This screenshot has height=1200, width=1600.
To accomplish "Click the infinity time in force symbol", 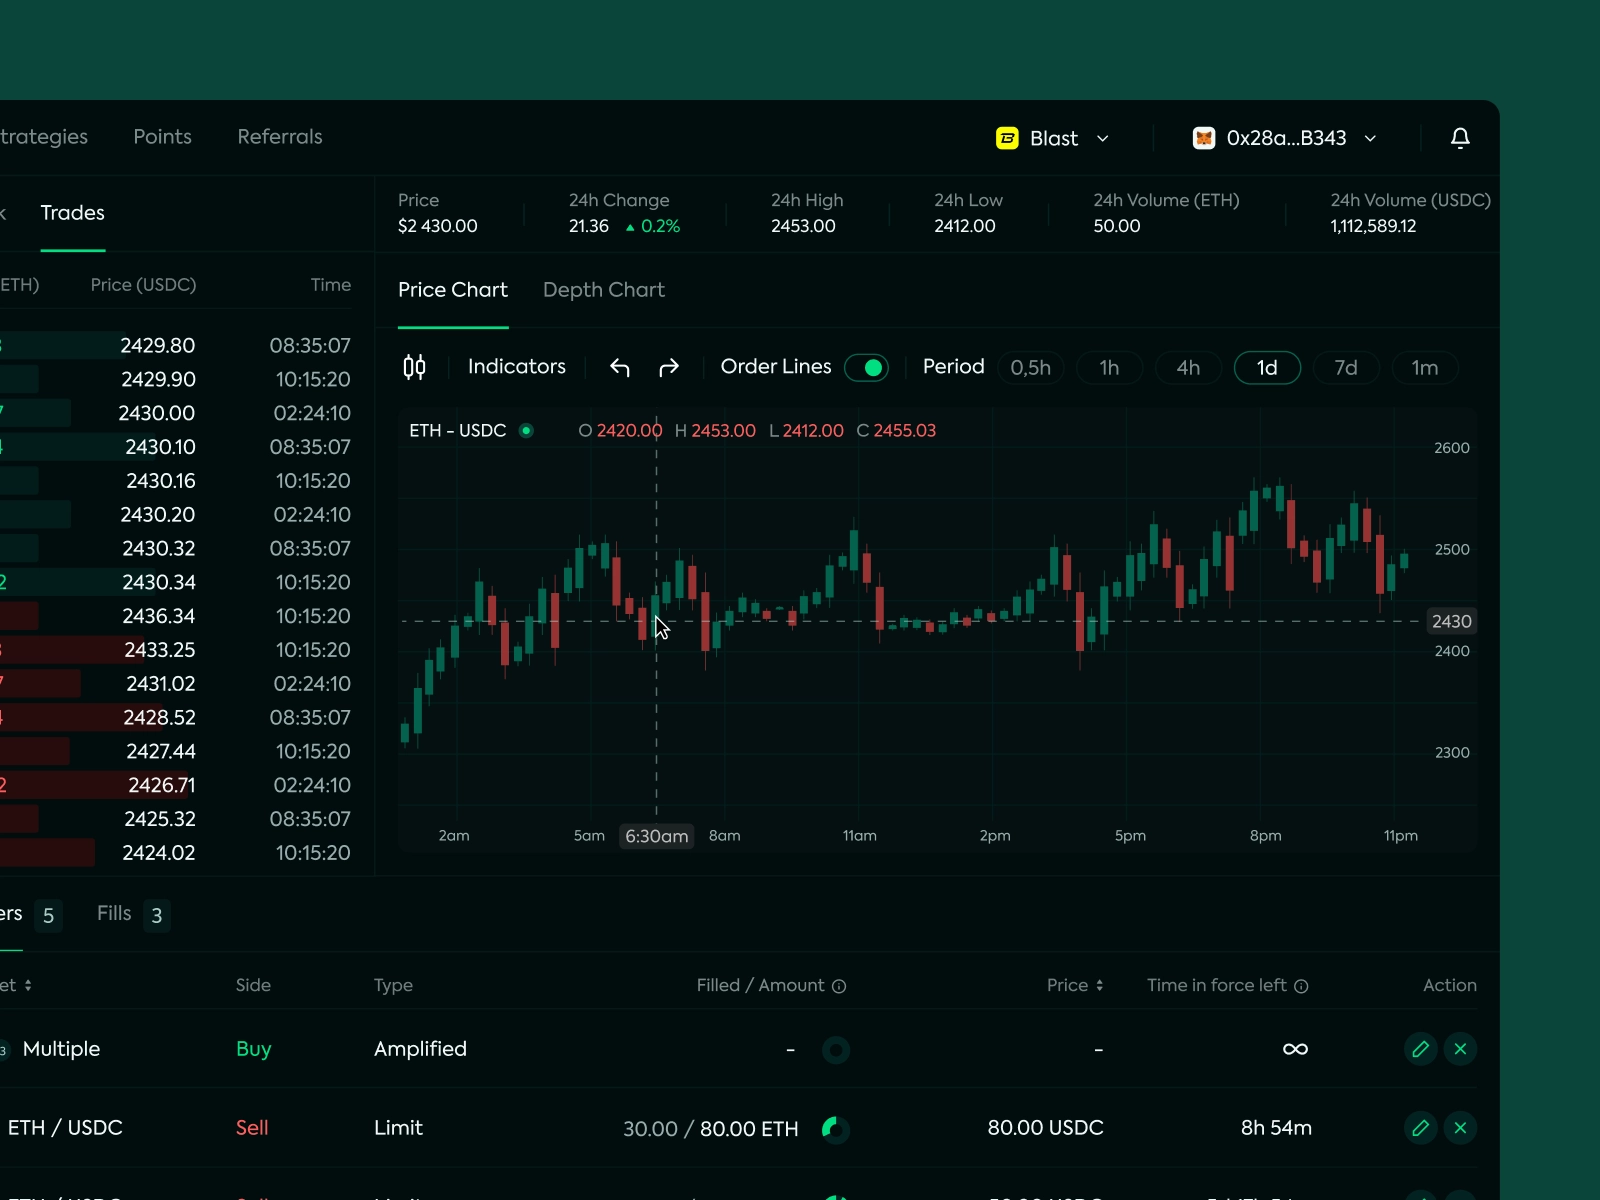I will [1295, 1049].
